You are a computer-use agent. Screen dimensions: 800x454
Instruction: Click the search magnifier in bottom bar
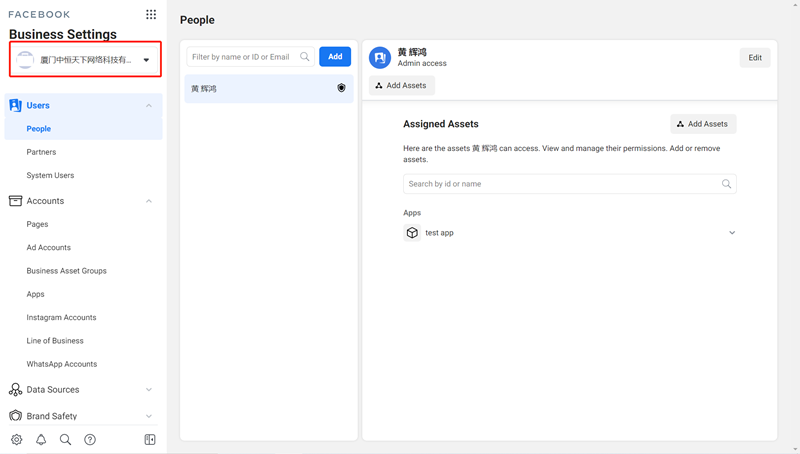point(65,440)
